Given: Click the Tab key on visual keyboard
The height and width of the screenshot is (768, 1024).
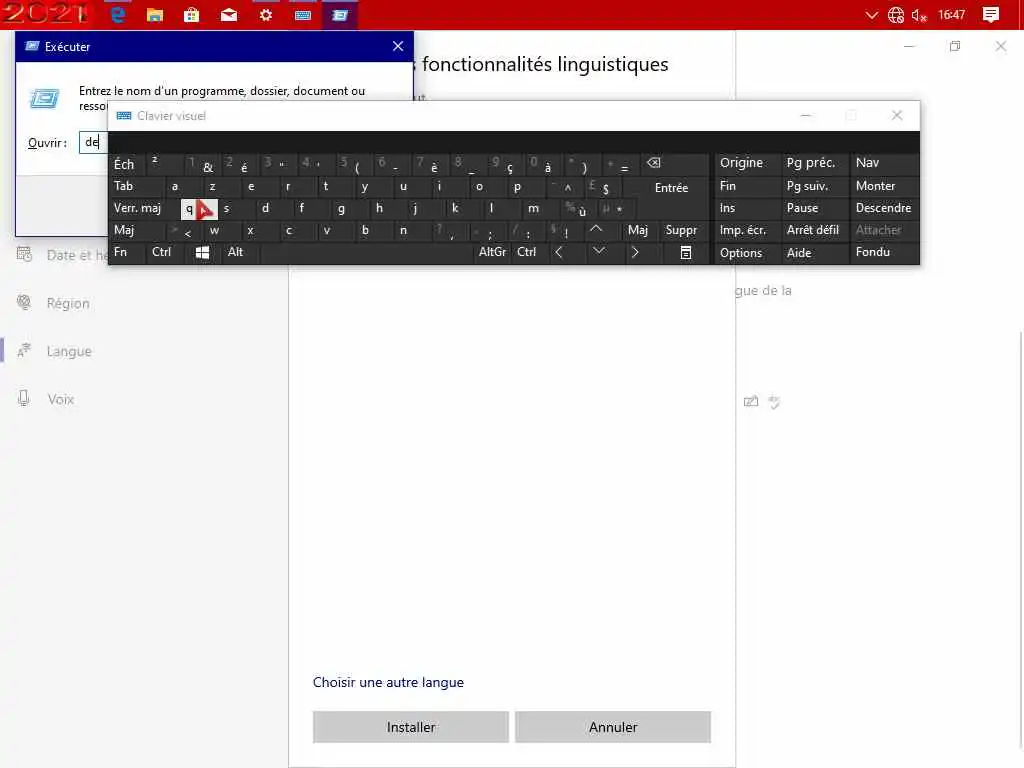Looking at the screenshot, I should [x=123, y=186].
